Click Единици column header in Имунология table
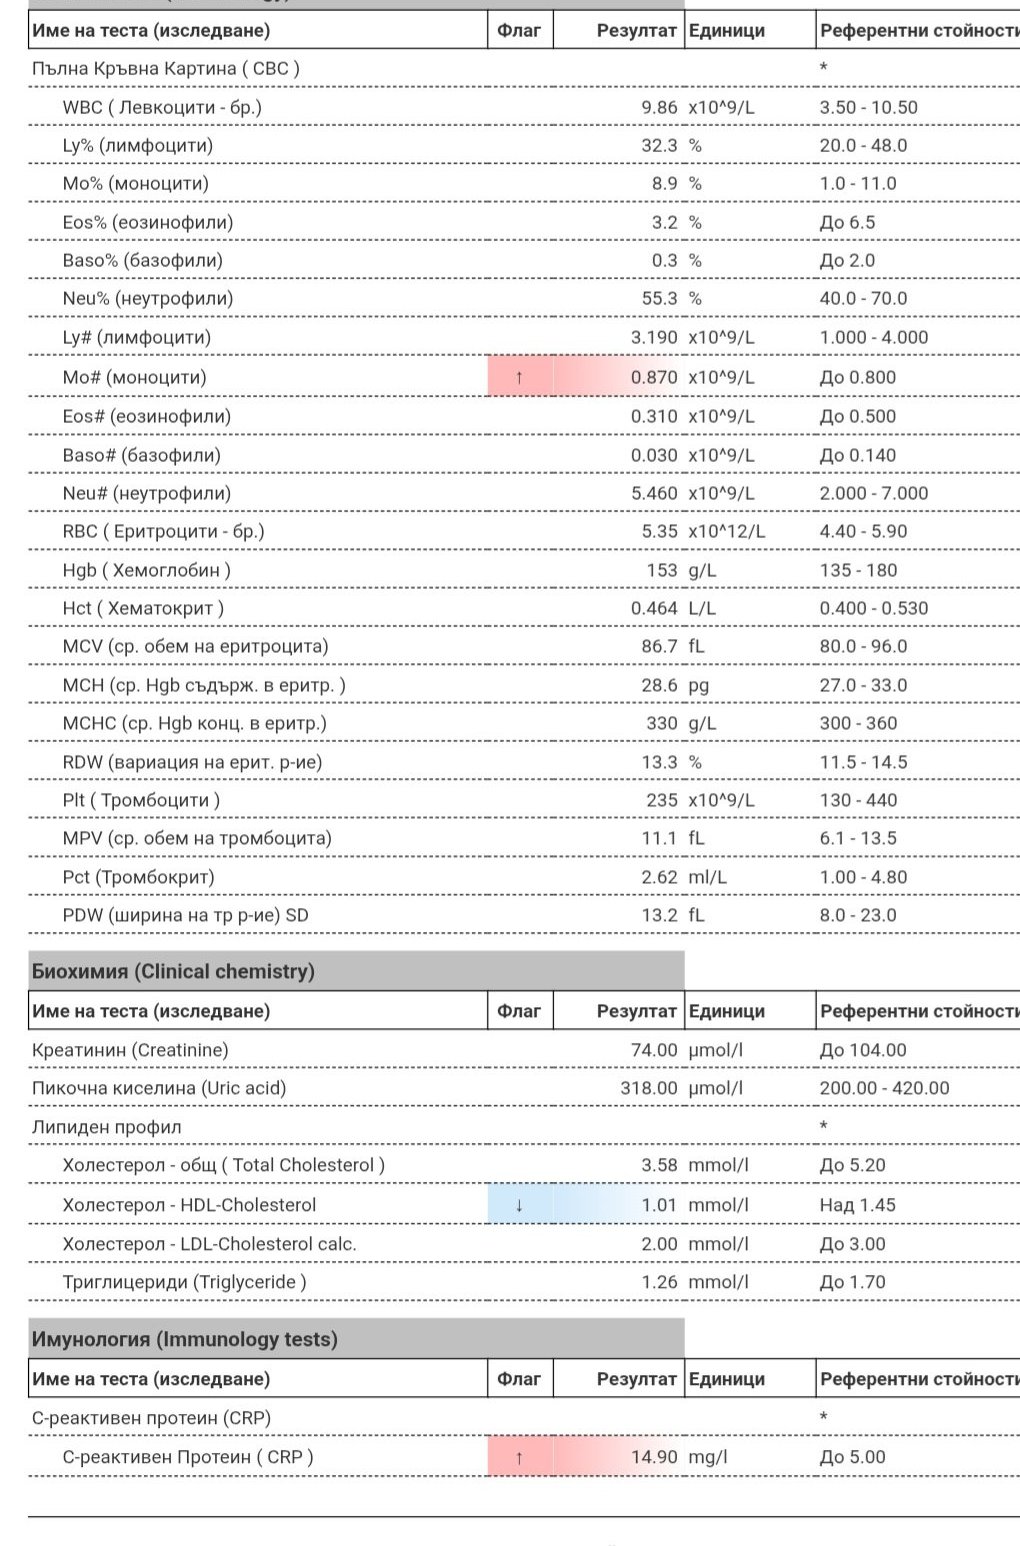 (727, 1379)
